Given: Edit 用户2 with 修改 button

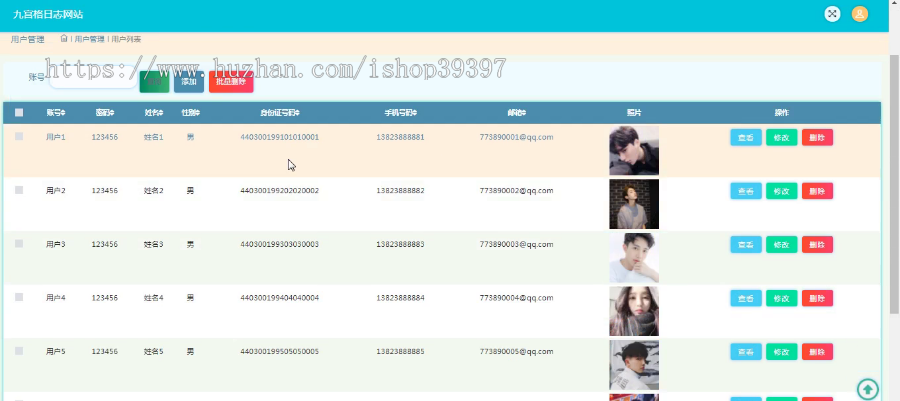Looking at the screenshot, I should 781,191.
